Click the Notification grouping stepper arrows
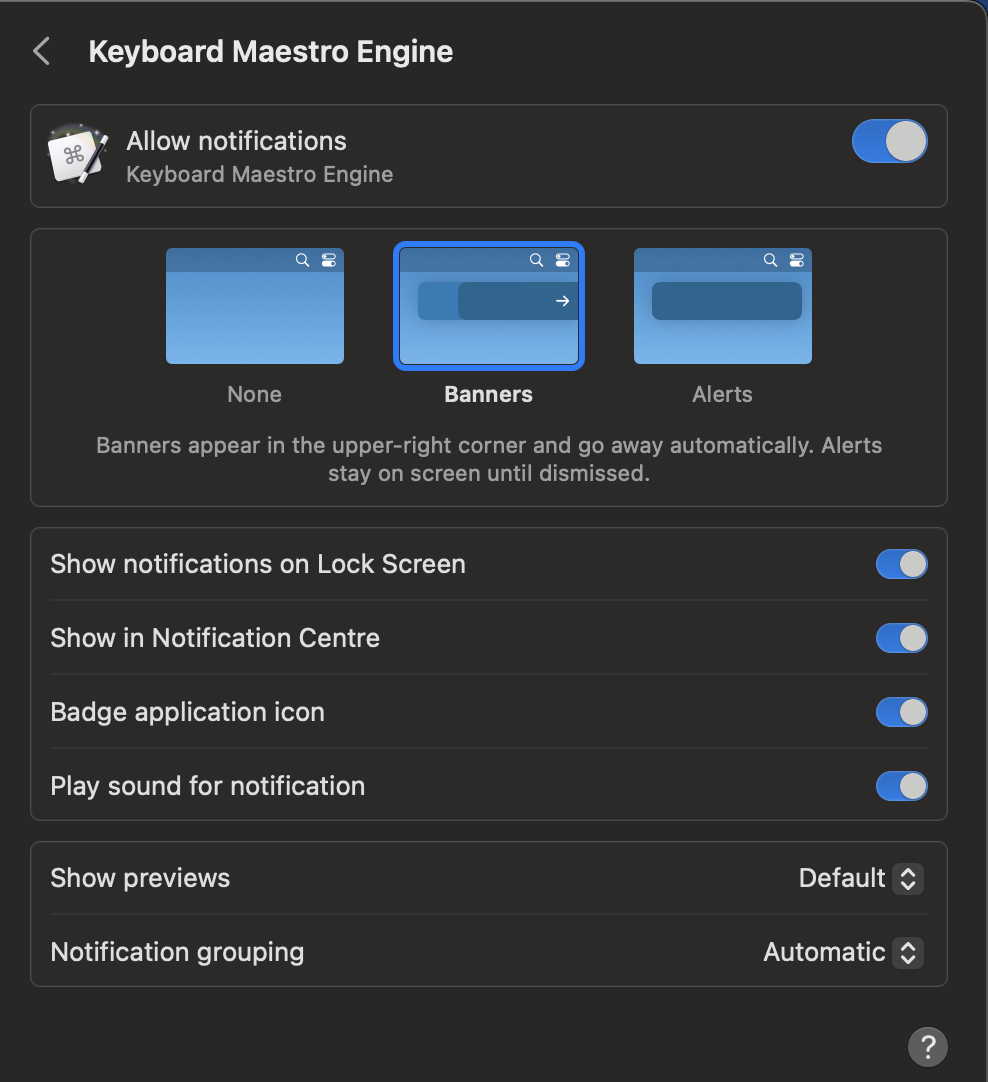The height and width of the screenshot is (1082, 988). point(908,952)
